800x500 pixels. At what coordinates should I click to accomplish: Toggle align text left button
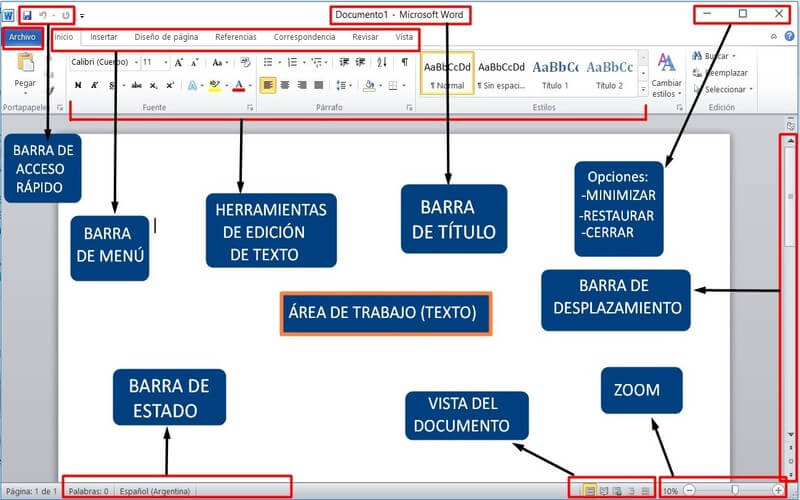(268, 86)
